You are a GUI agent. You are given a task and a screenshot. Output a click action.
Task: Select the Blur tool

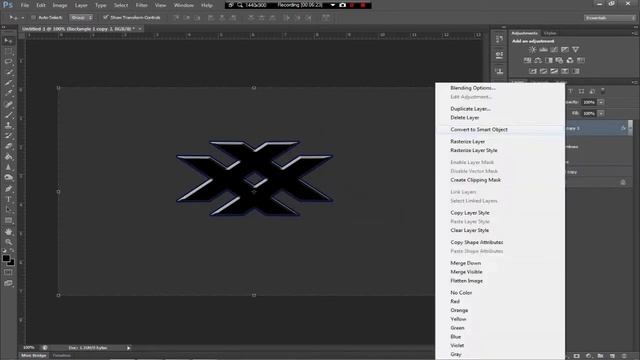click(8, 167)
